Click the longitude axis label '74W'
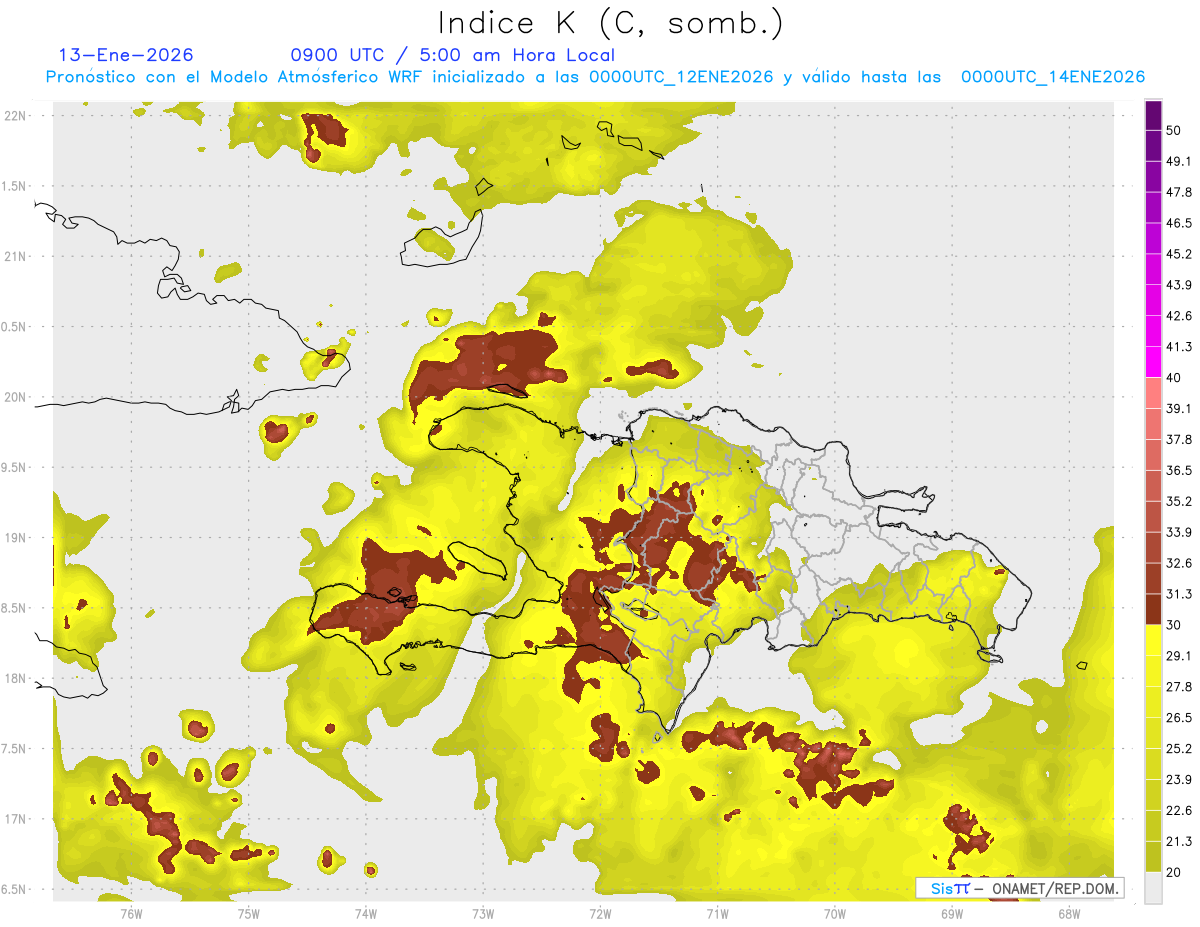 pyautogui.click(x=366, y=914)
